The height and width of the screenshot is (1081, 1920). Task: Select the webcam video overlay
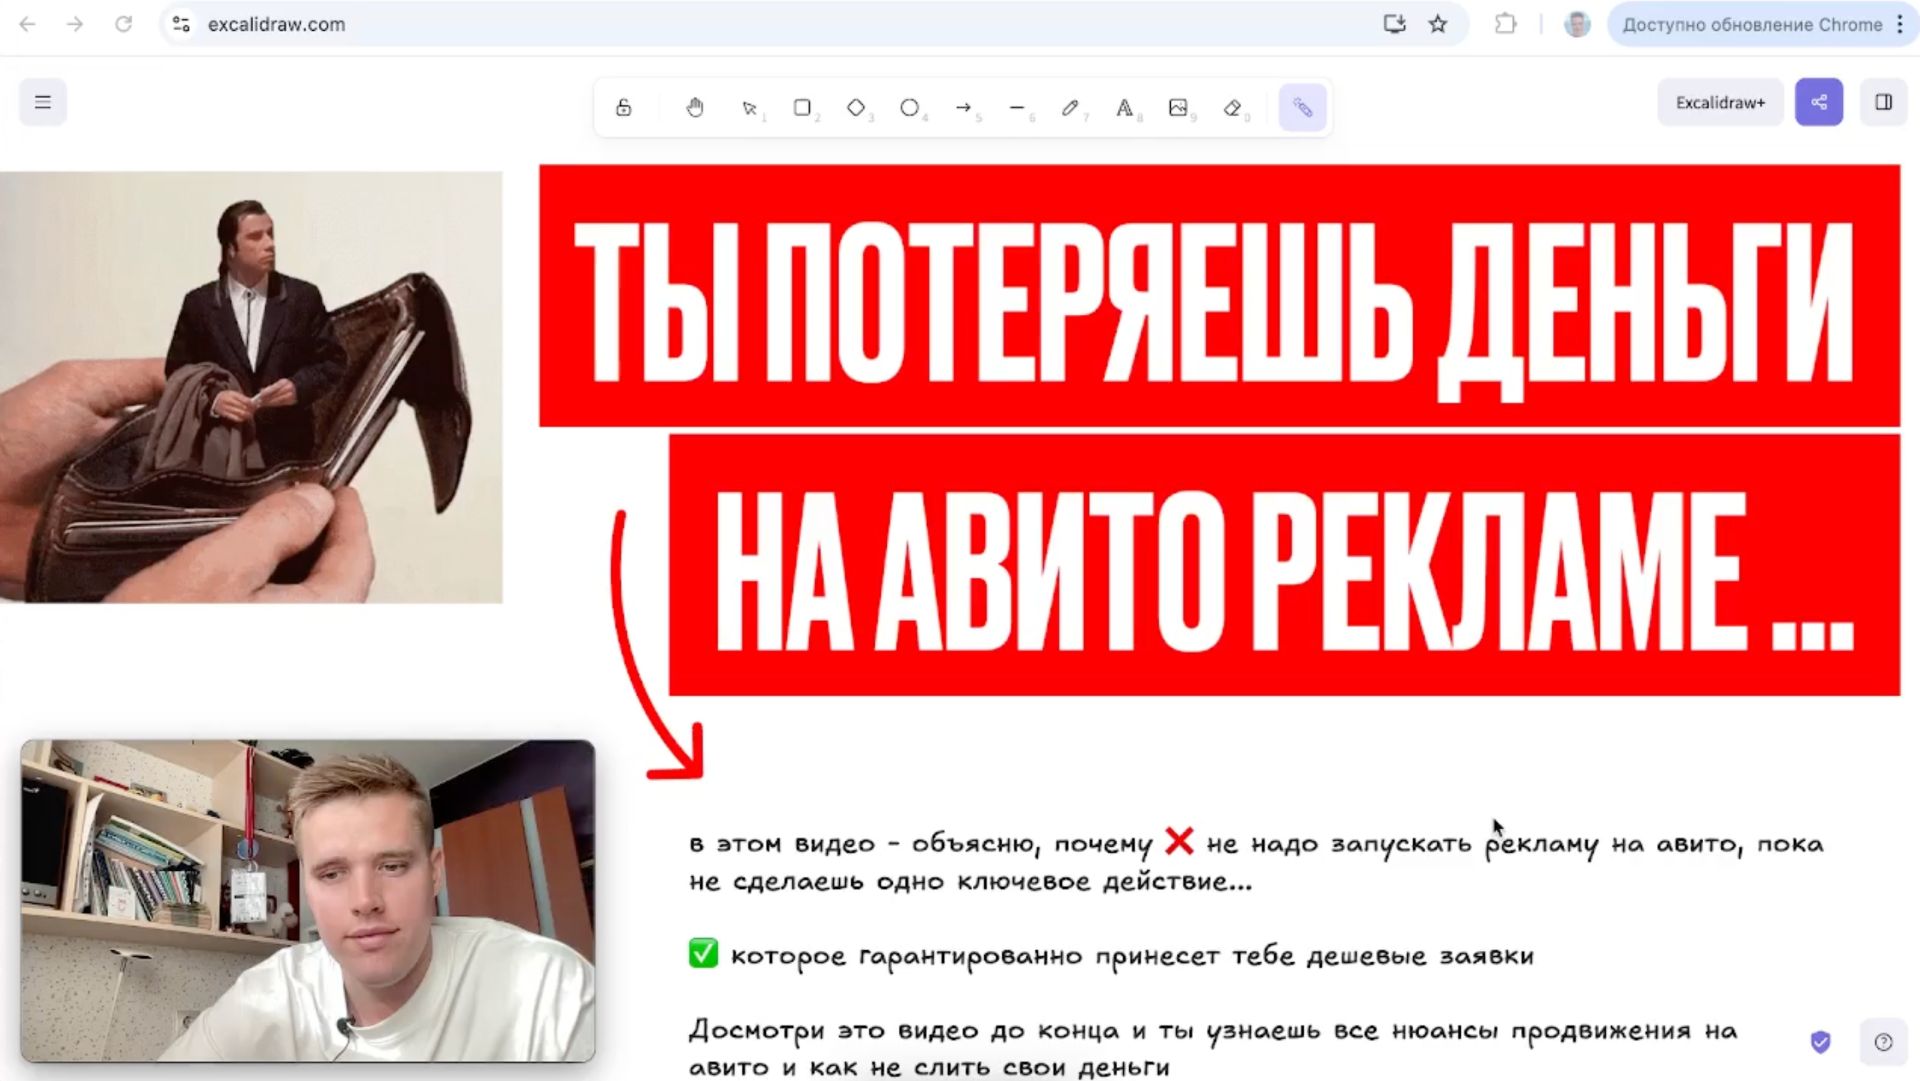point(308,901)
